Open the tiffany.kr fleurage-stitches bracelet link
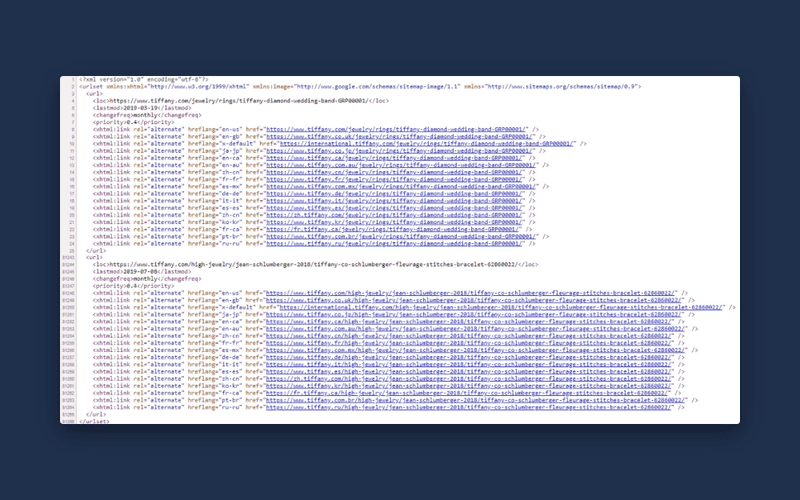 point(470,386)
